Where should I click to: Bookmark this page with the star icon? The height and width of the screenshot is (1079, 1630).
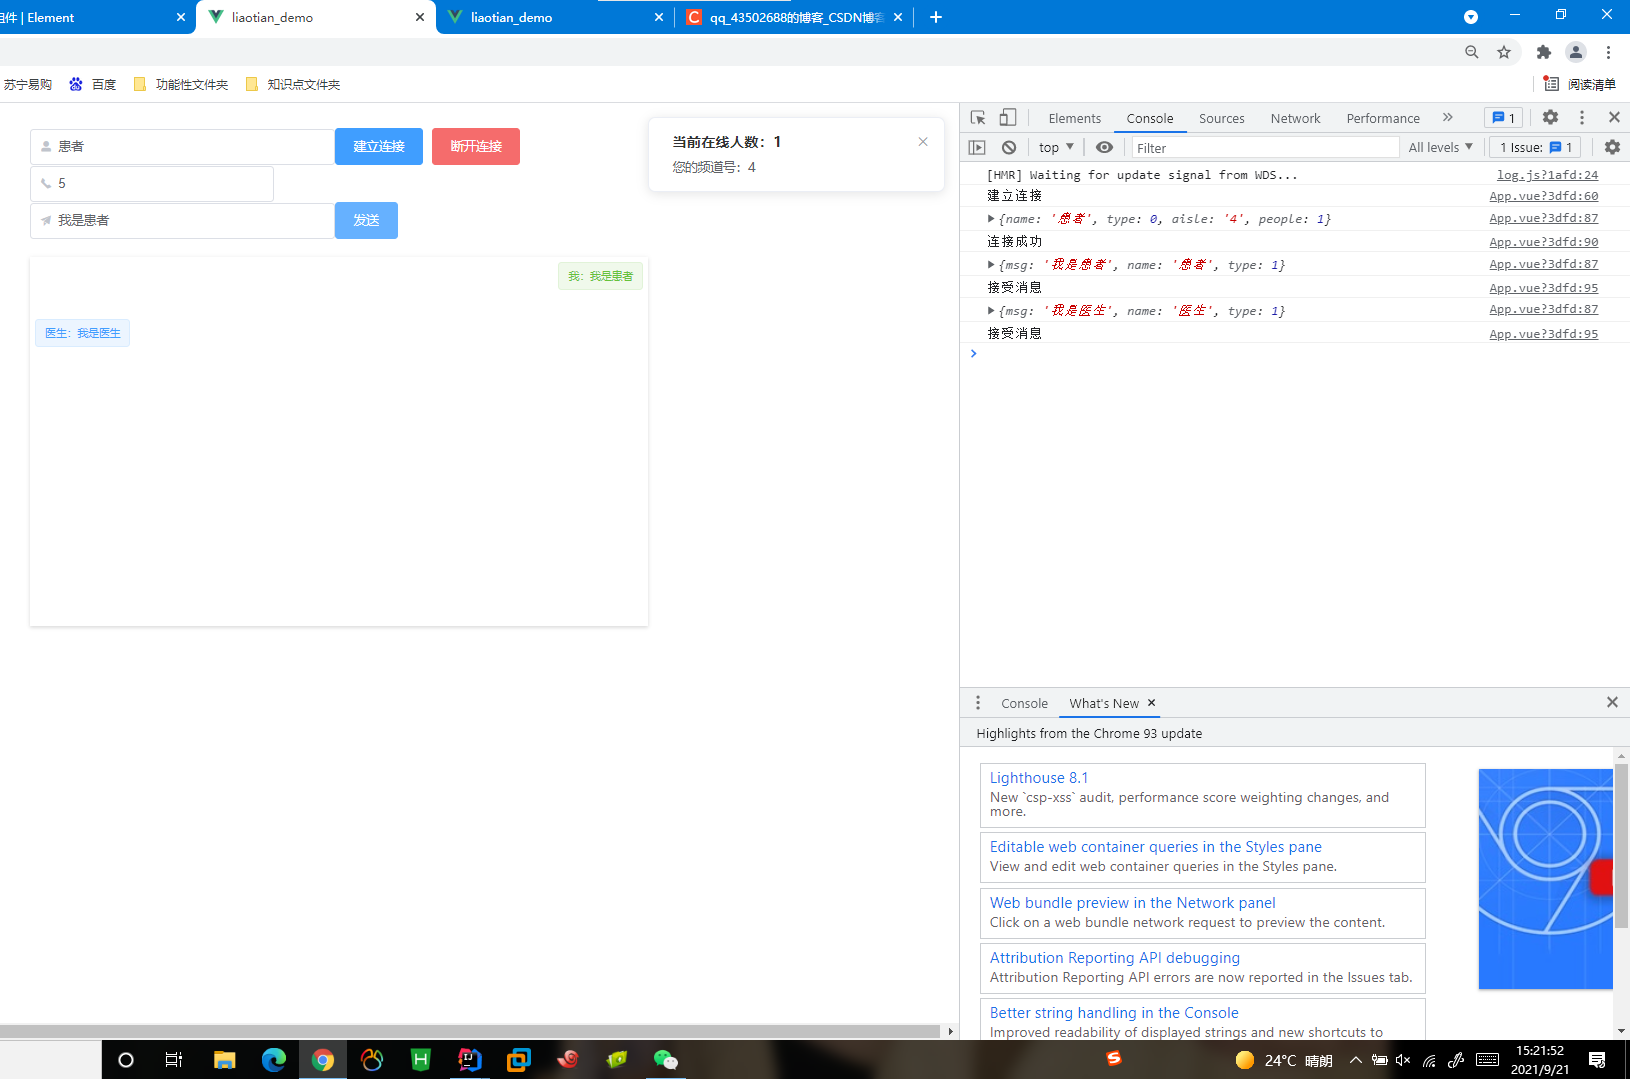[1504, 52]
